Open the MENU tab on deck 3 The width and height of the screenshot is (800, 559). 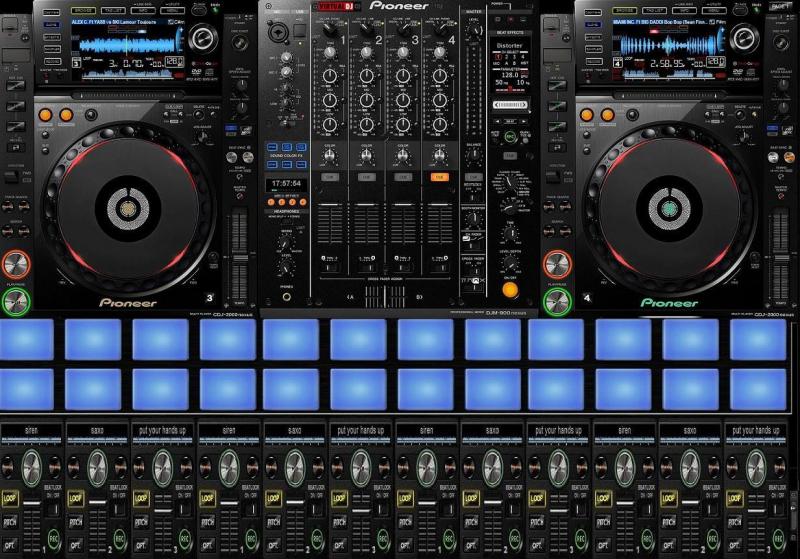pos(172,10)
